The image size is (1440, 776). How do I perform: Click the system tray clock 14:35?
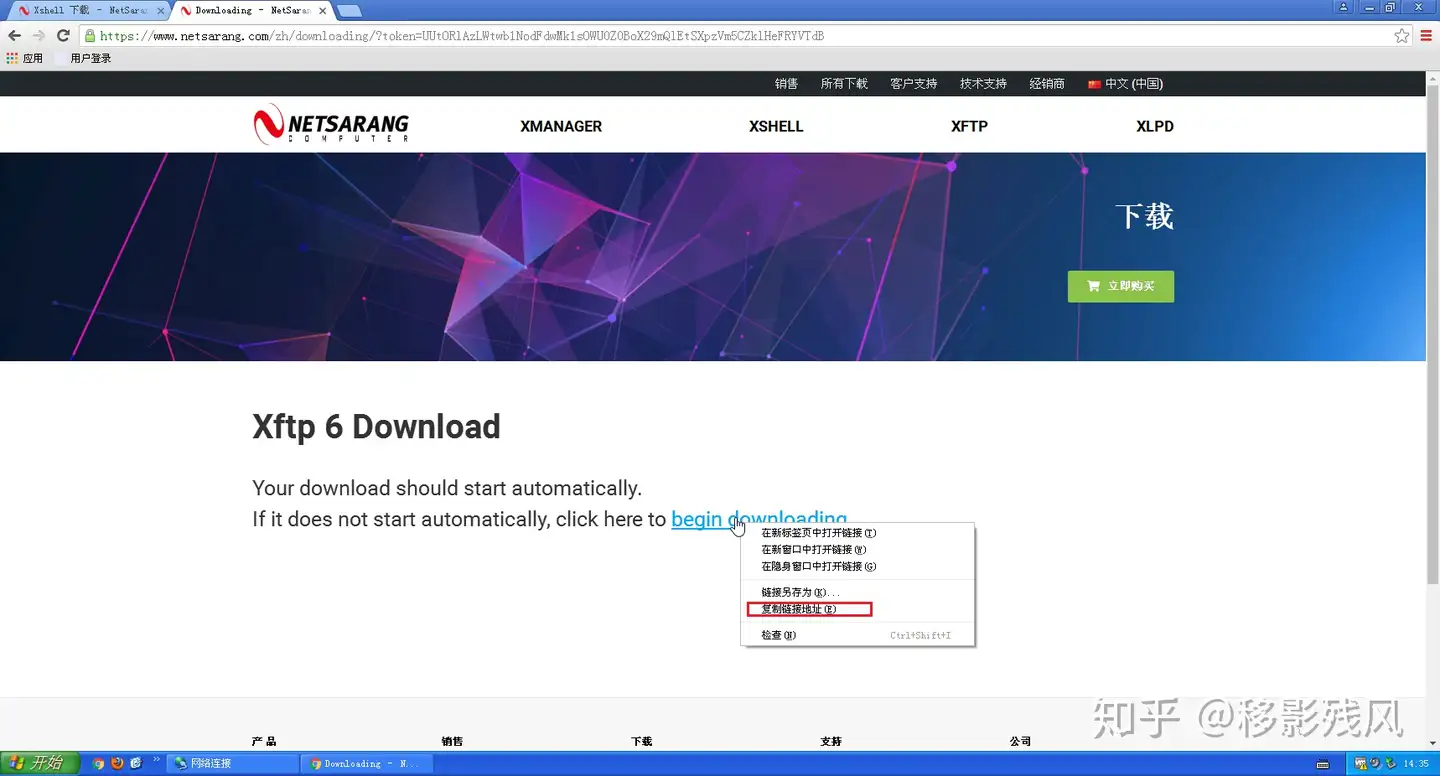click(1416, 764)
